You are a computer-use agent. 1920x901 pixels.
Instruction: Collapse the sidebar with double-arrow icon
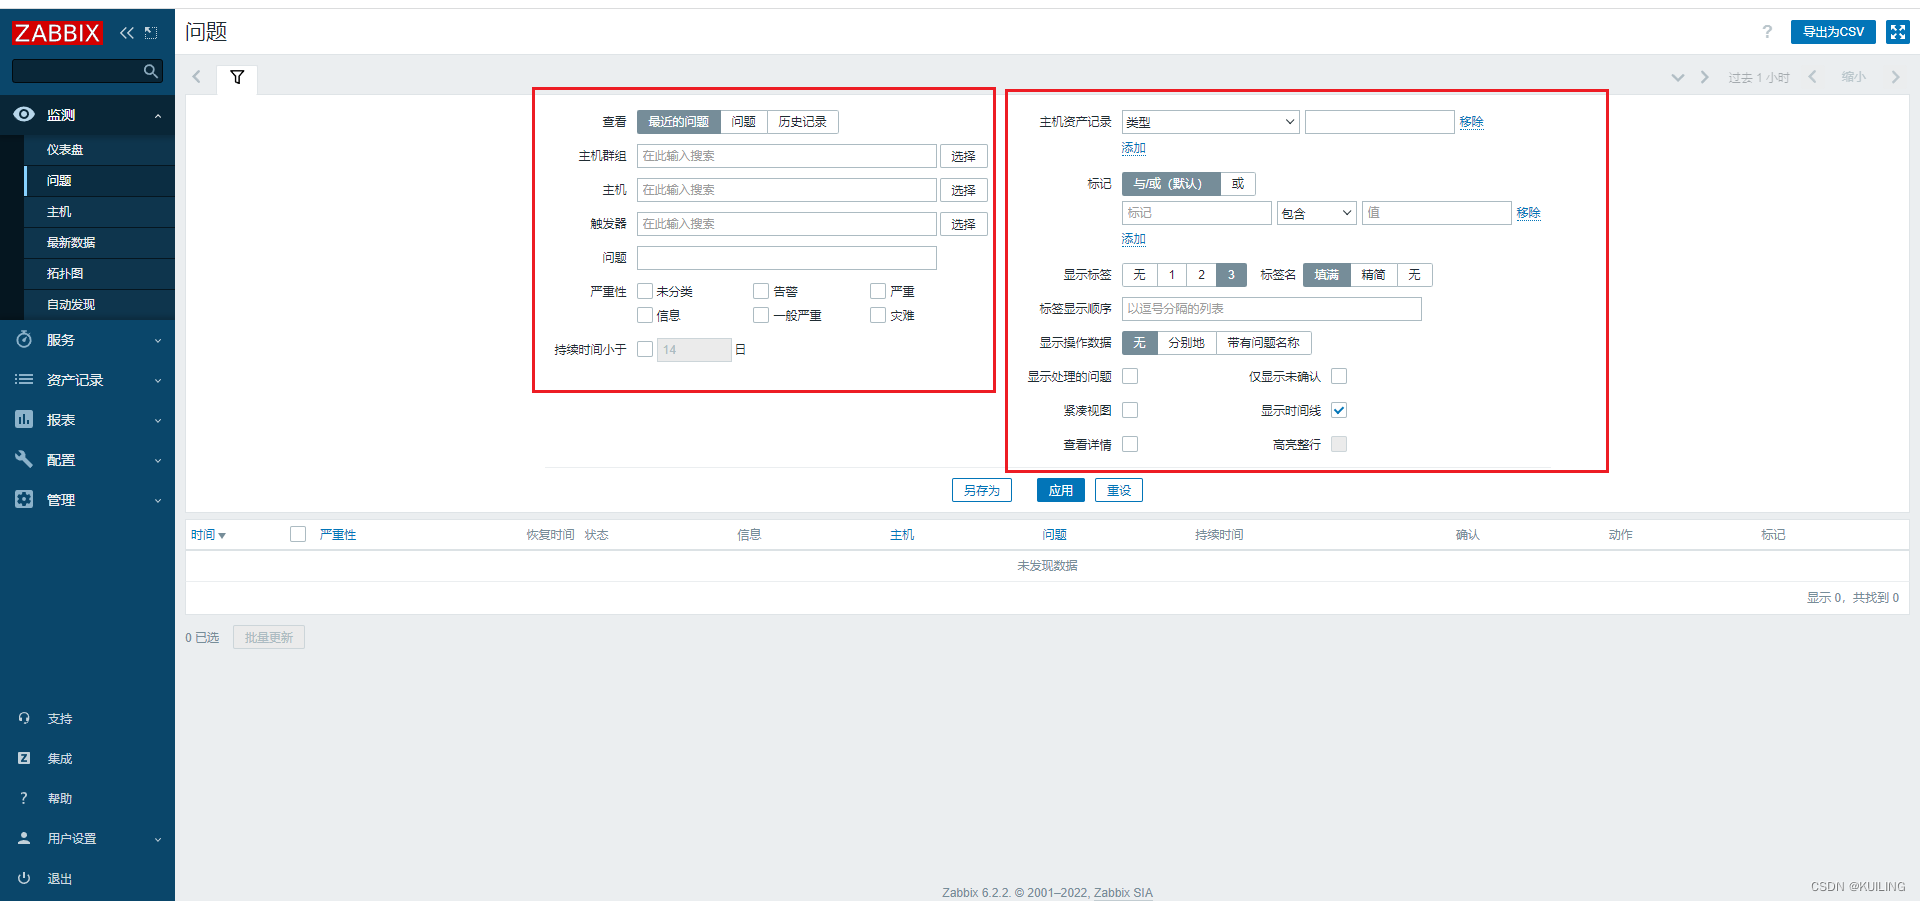(127, 33)
